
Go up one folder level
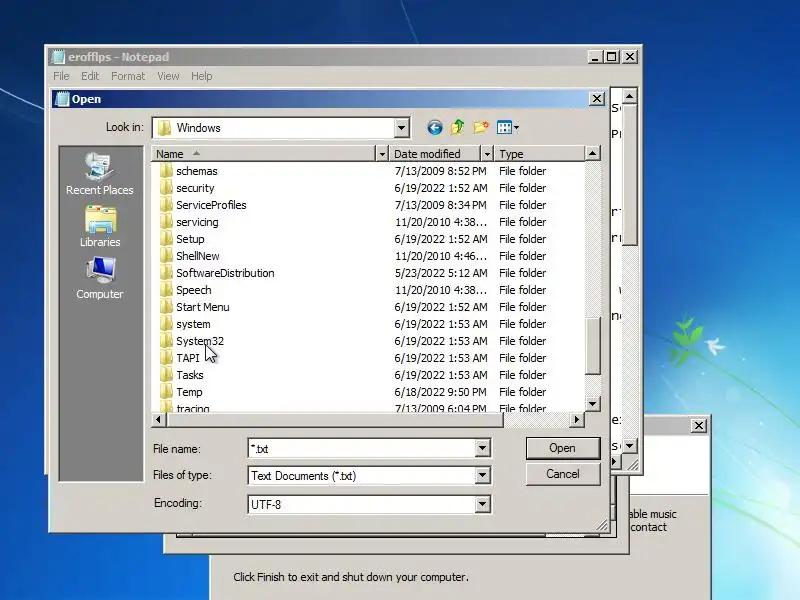[458, 127]
